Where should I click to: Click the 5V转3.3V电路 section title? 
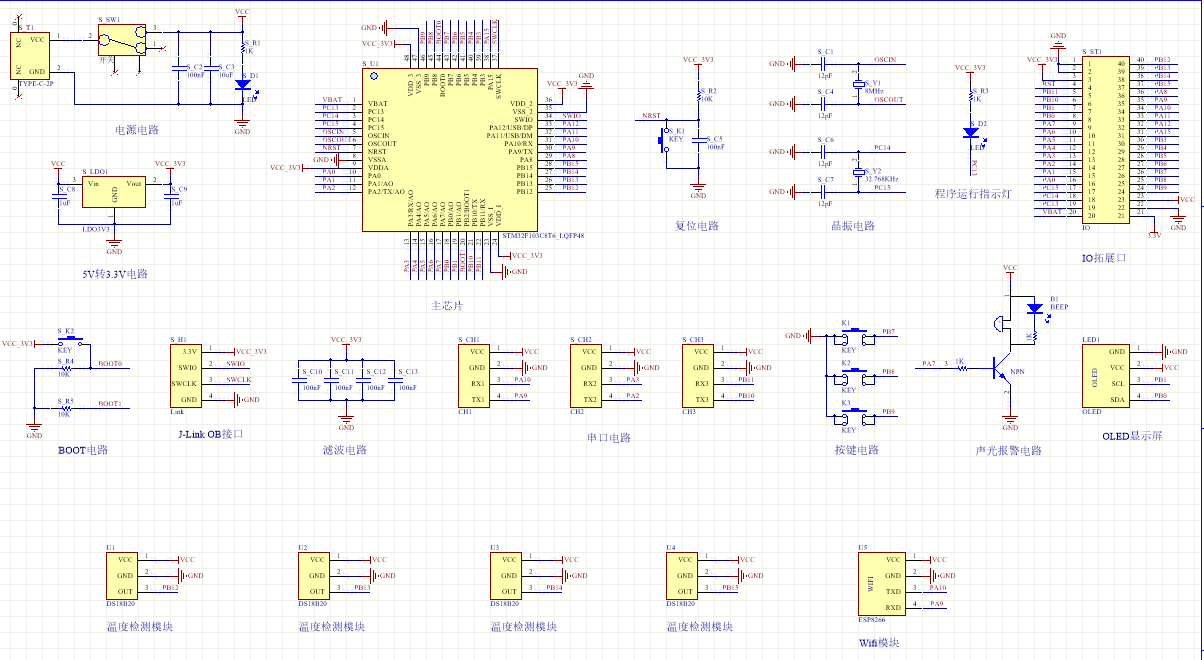(x=114, y=273)
